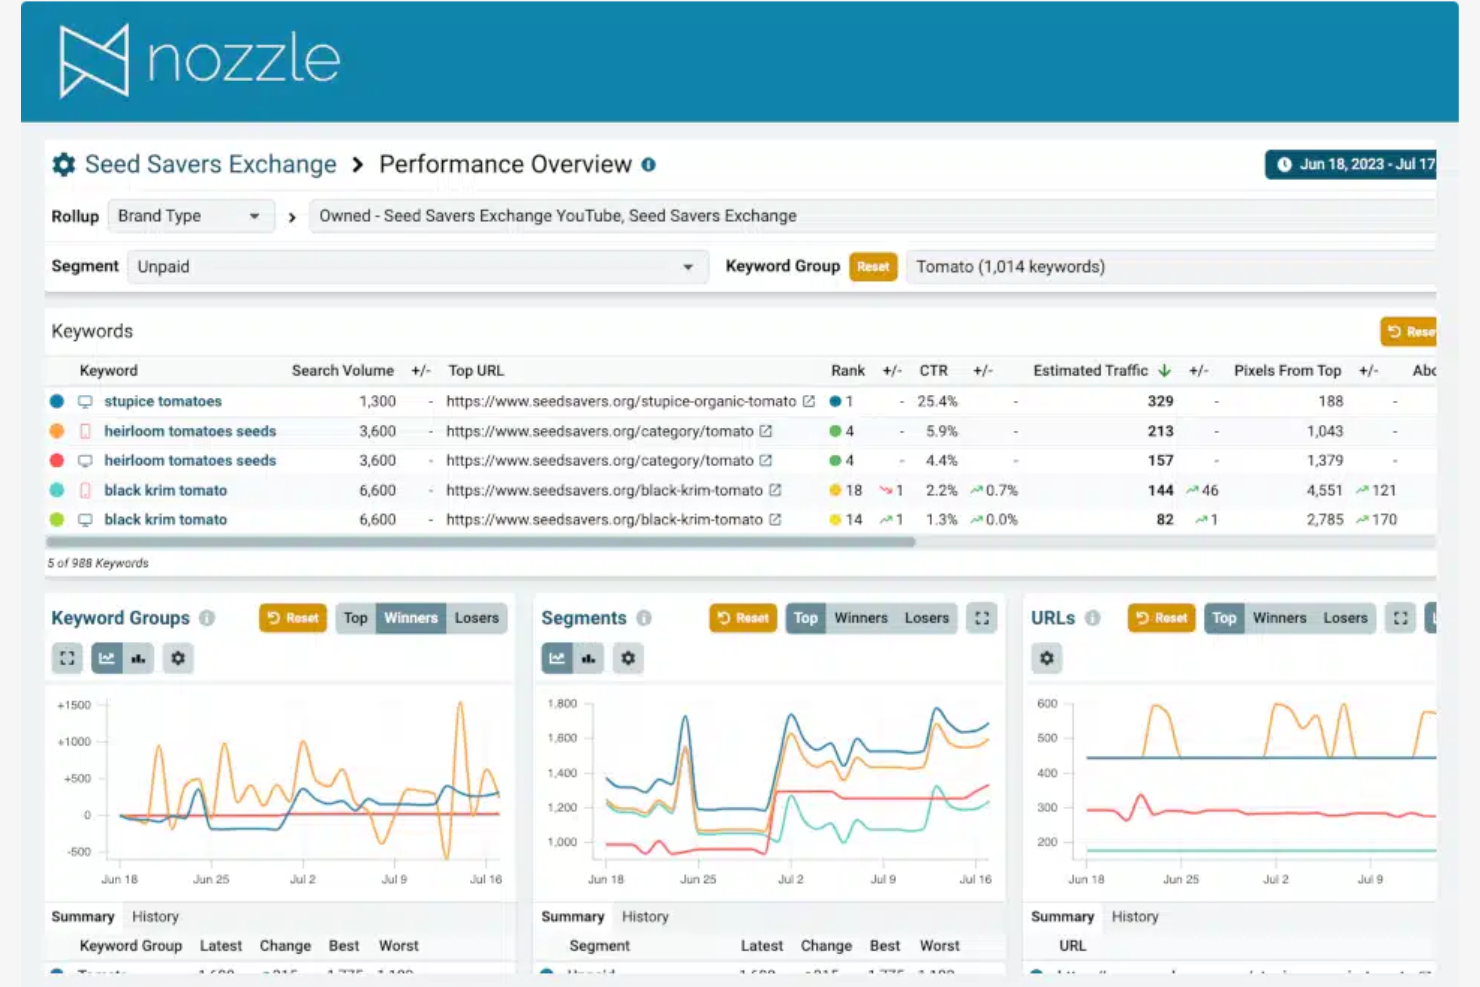Open the date range picker Jun 18, 2023

[x=1351, y=164]
